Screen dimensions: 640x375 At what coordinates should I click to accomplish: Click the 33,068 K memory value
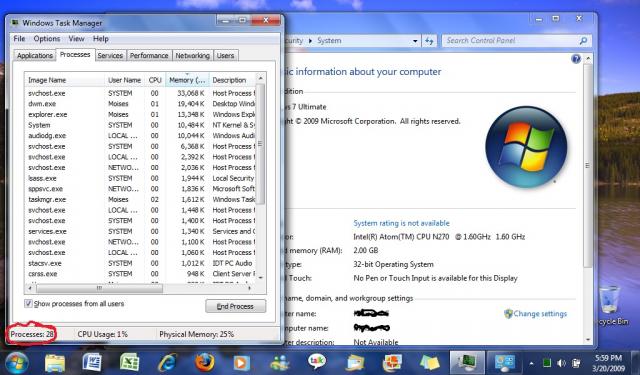pos(191,93)
